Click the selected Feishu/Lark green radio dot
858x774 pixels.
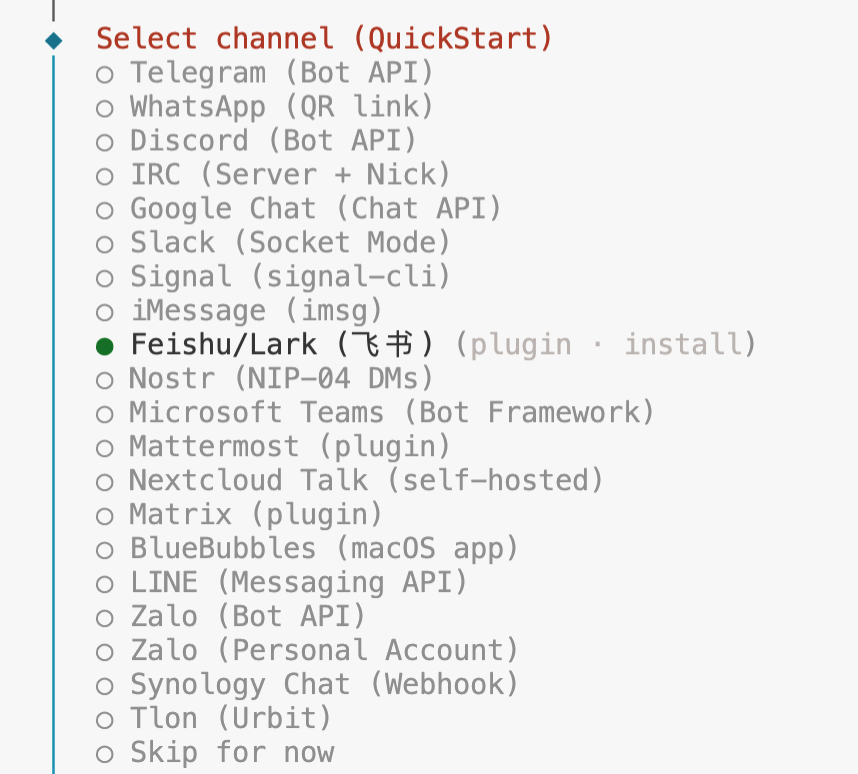pyautogui.click(x=105, y=346)
